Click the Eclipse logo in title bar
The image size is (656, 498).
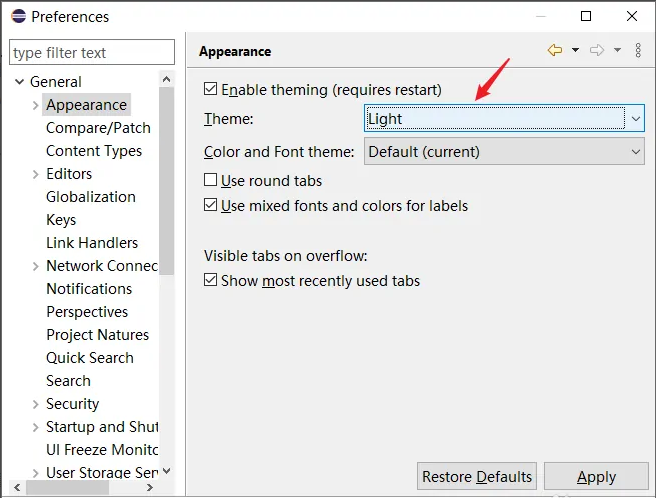coord(18,17)
